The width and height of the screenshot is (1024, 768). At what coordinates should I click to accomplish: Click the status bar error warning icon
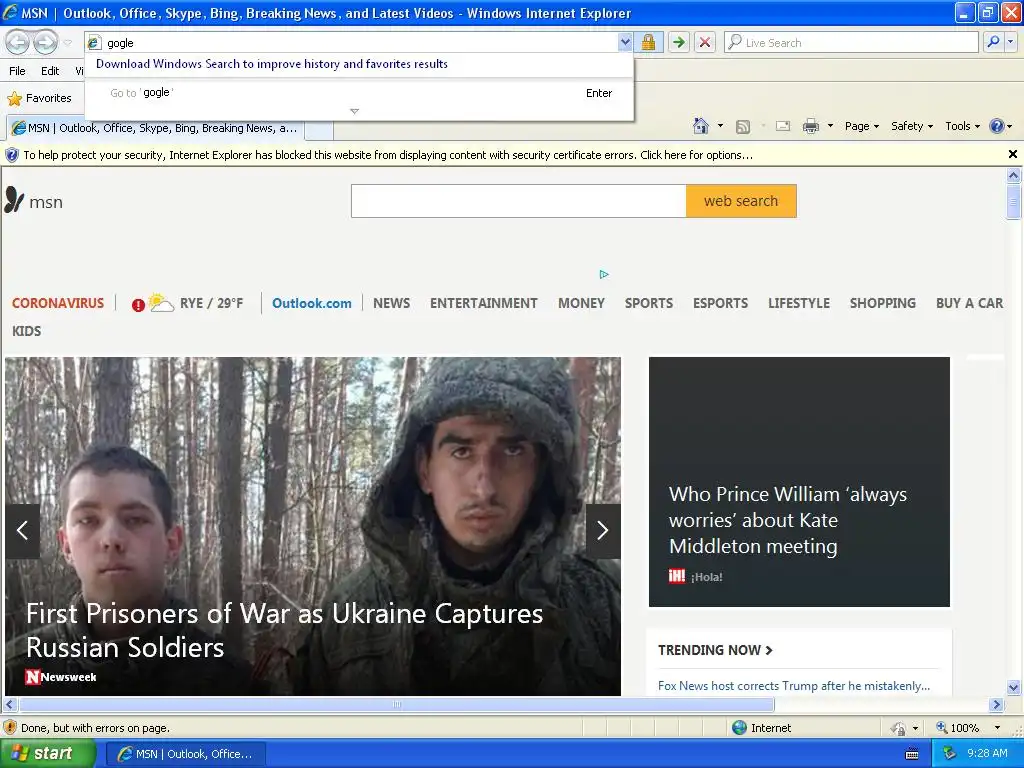pyautogui.click(x=10, y=728)
